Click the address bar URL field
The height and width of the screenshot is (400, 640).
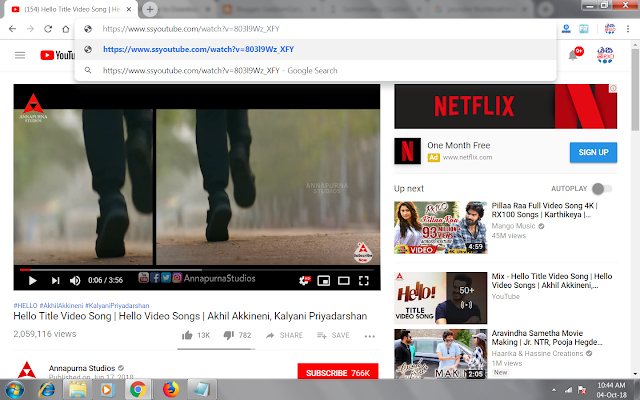tap(314, 29)
